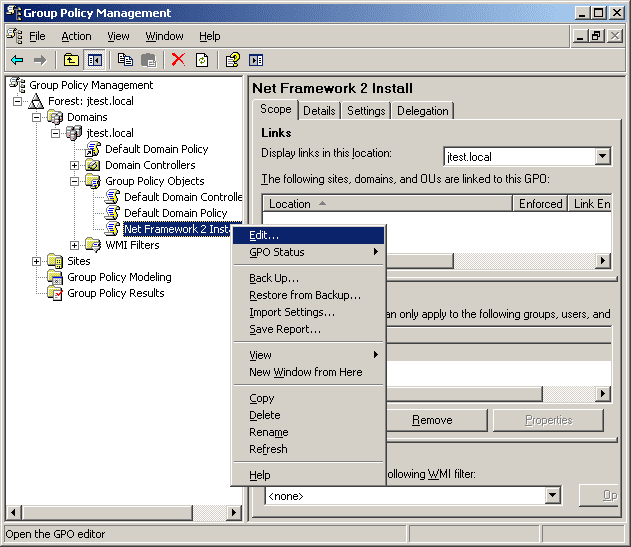The width and height of the screenshot is (631, 547).
Task: Click the jtest.local domain icon in tree
Action: (74, 133)
